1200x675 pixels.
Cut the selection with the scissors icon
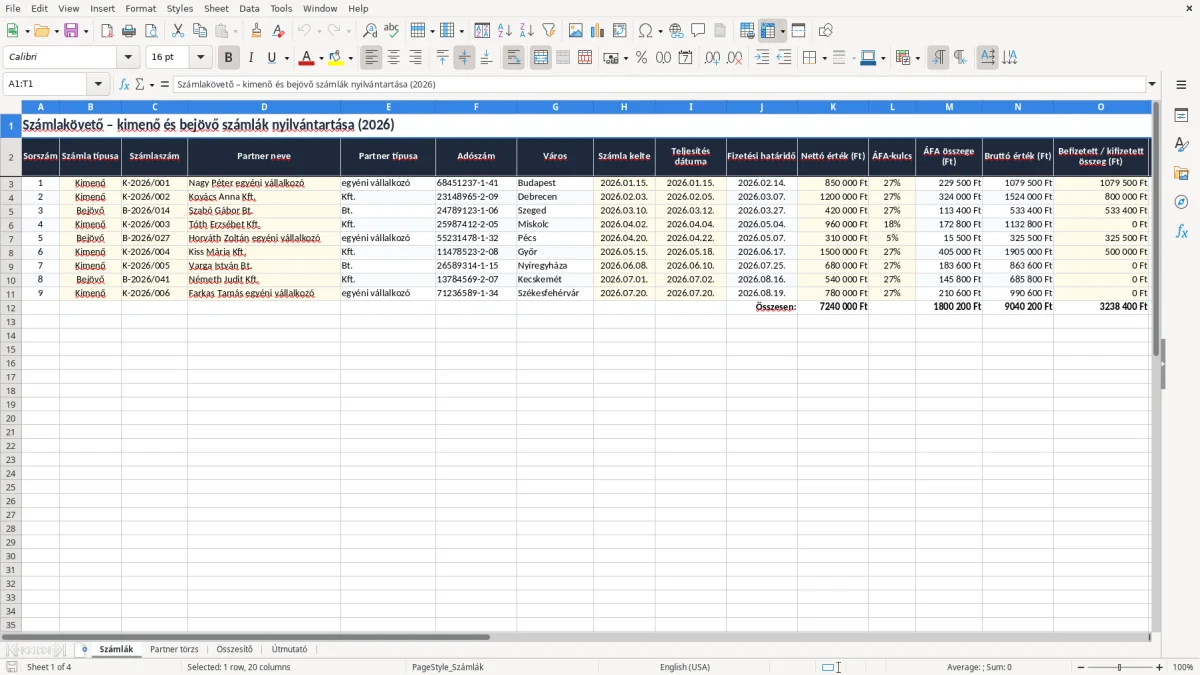pos(178,31)
